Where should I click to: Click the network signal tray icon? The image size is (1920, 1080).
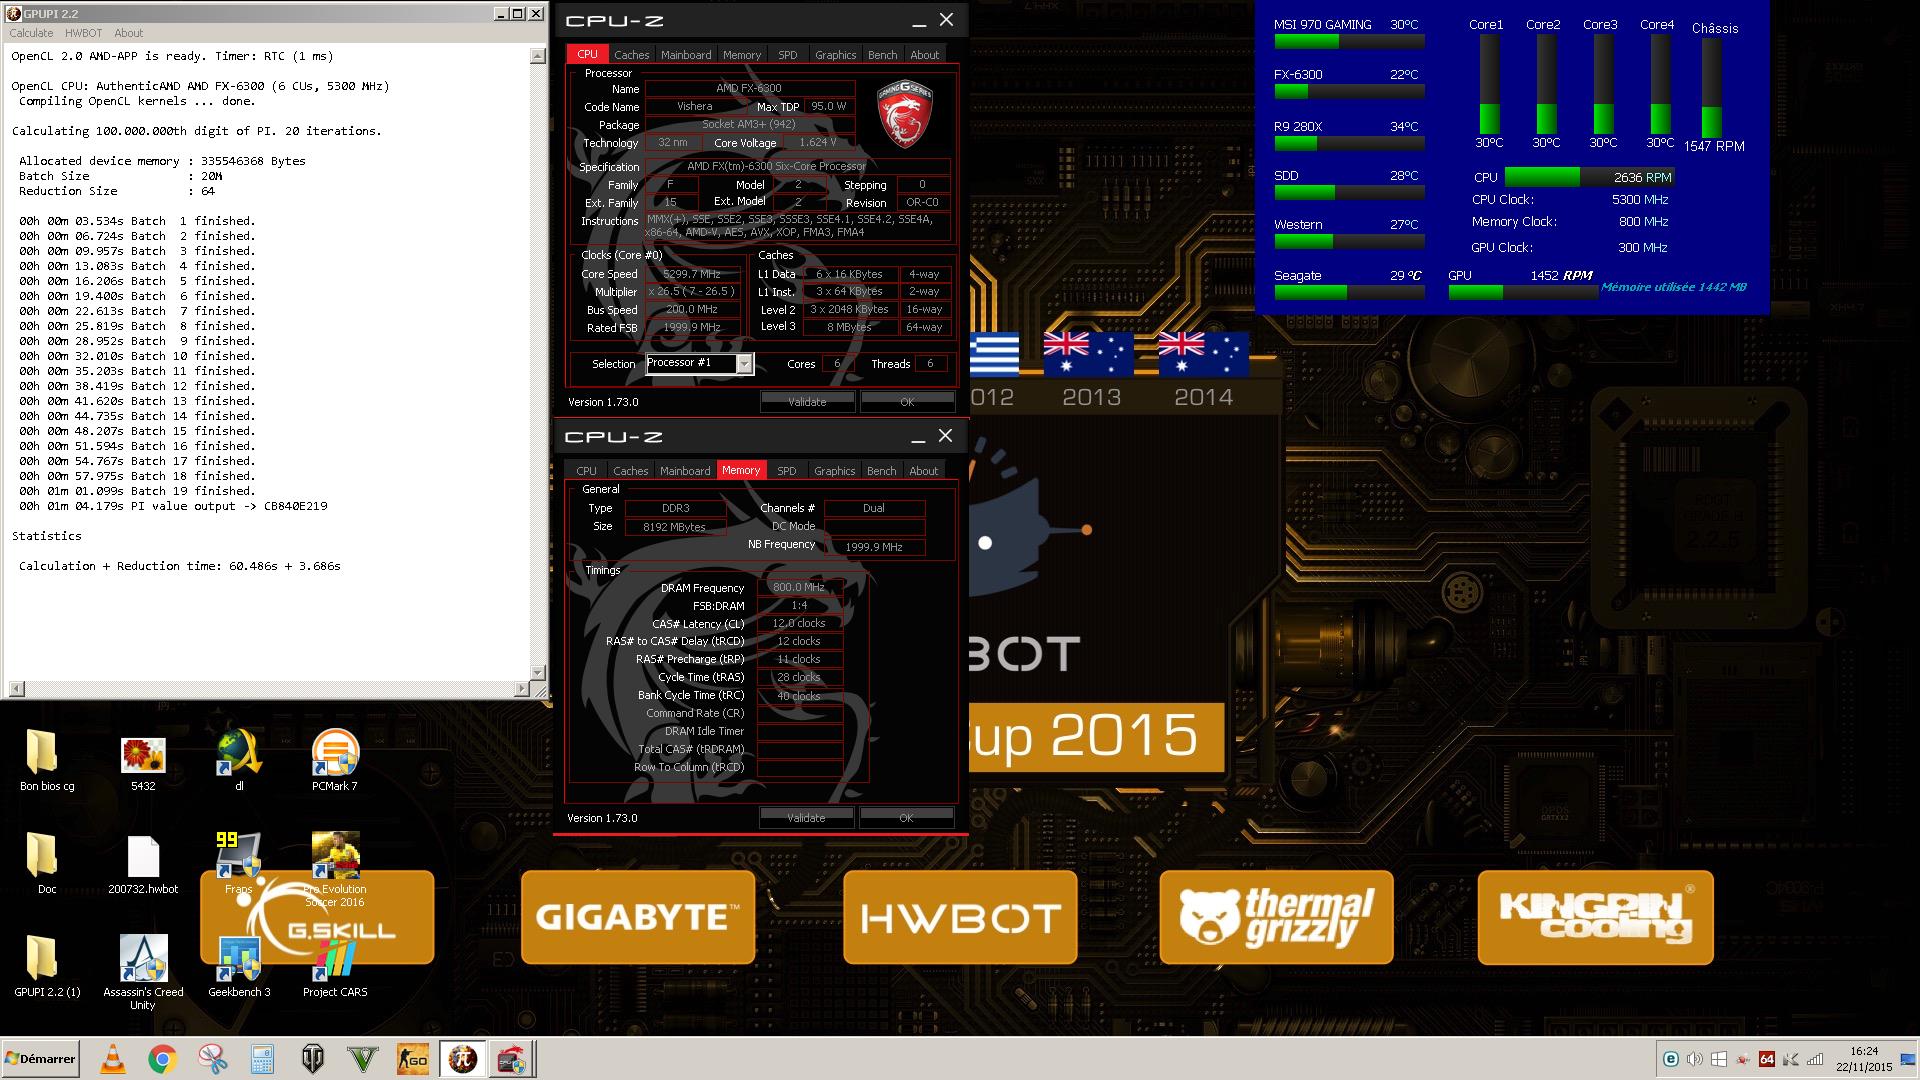pyautogui.click(x=1815, y=1059)
